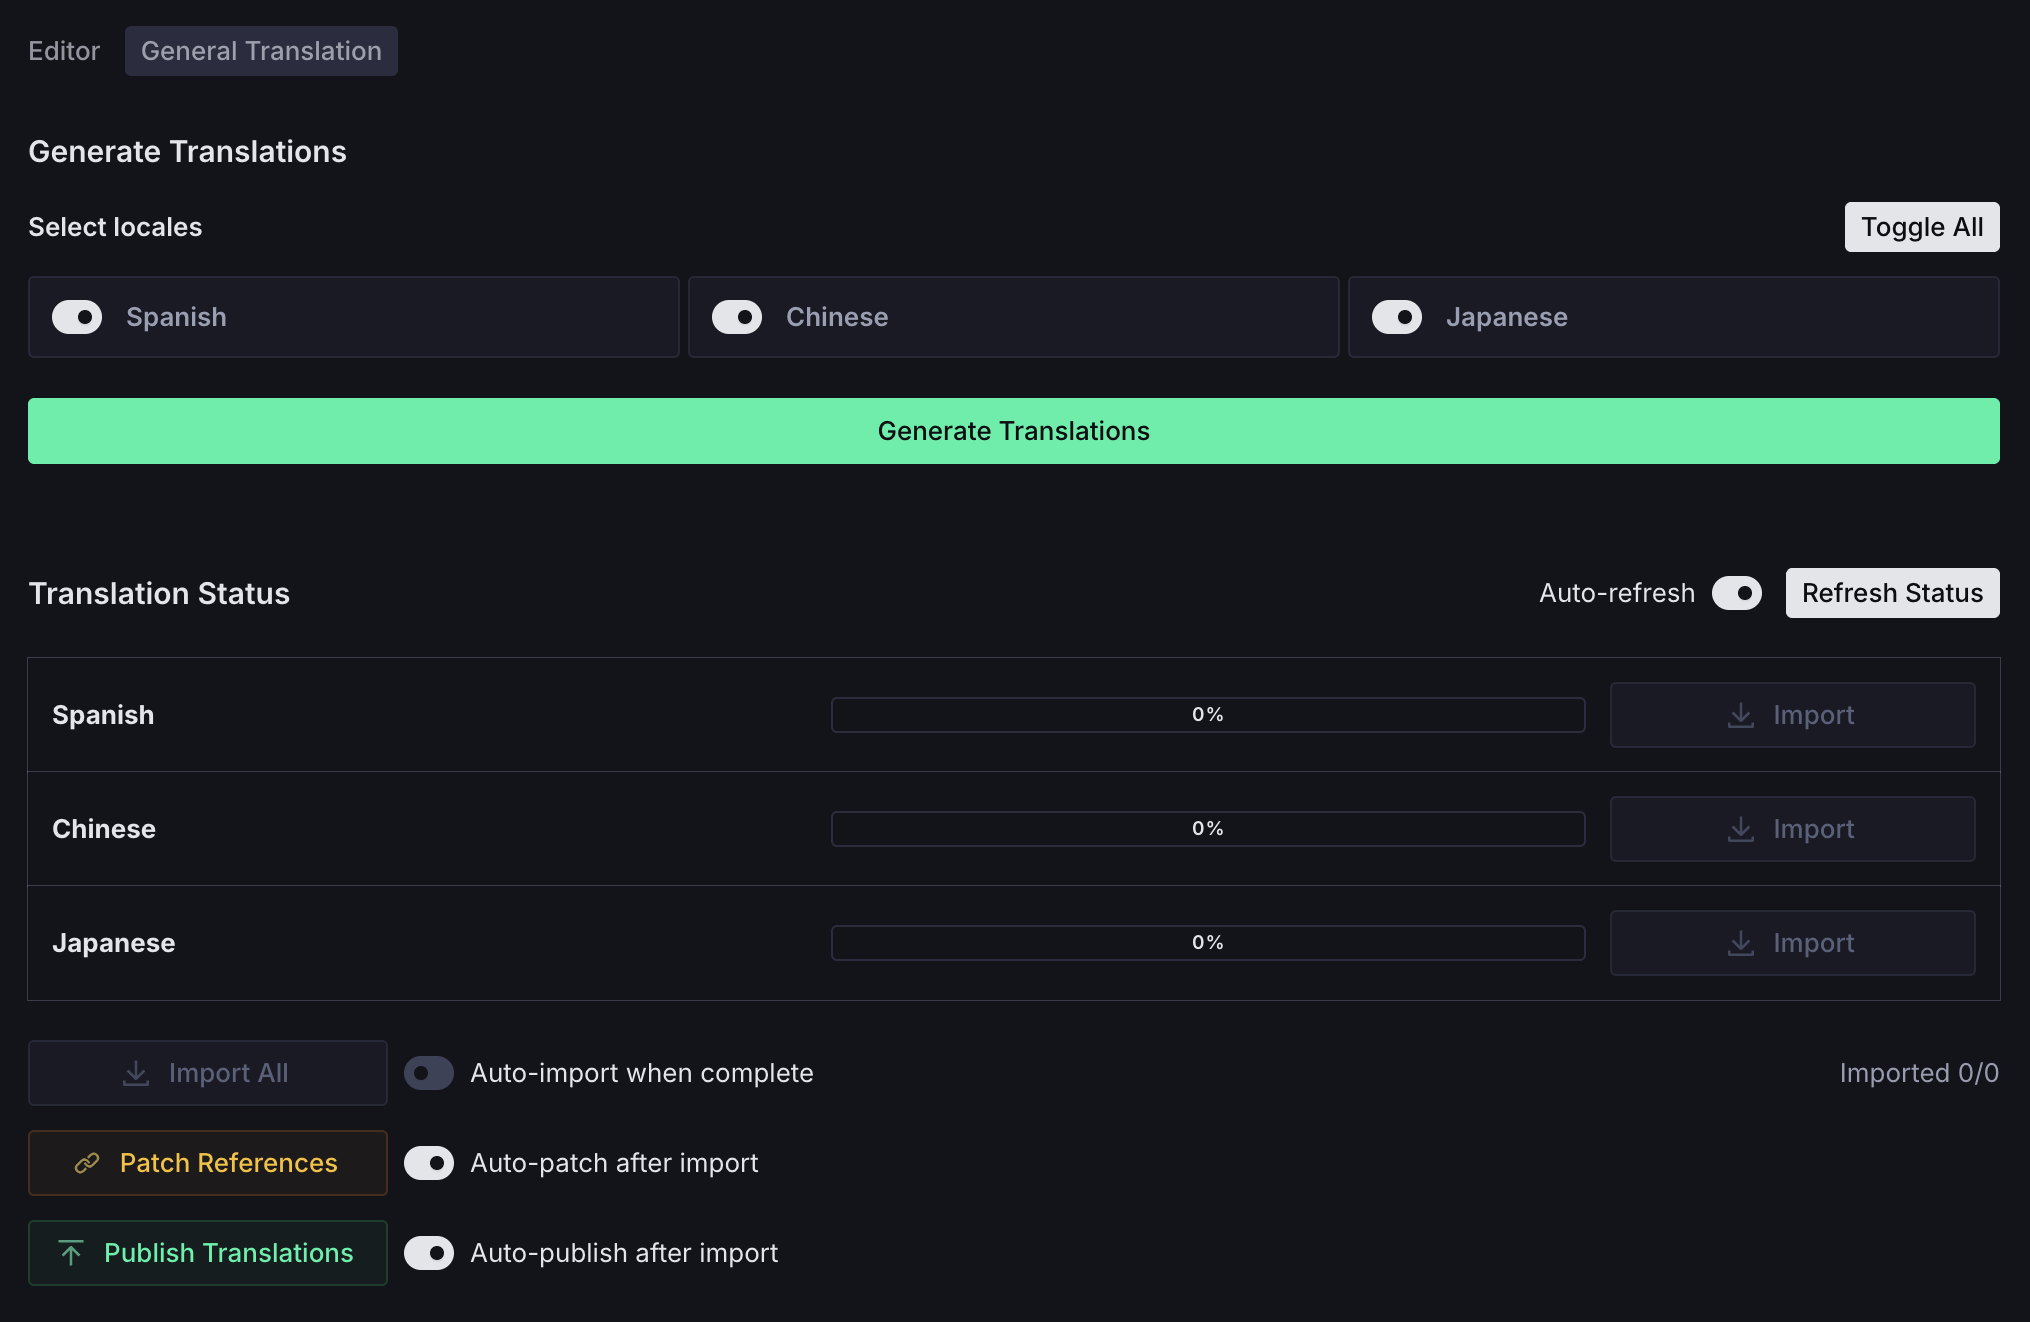Click the Refresh Status button

tap(1892, 593)
